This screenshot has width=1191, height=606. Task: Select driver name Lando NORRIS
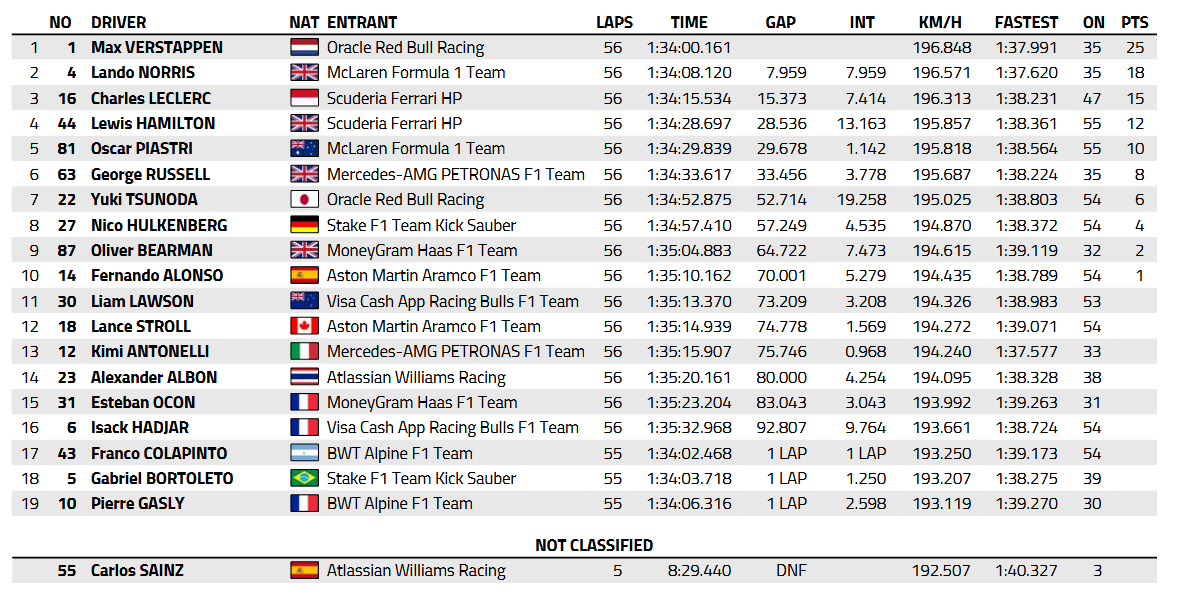(x=143, y=72)
